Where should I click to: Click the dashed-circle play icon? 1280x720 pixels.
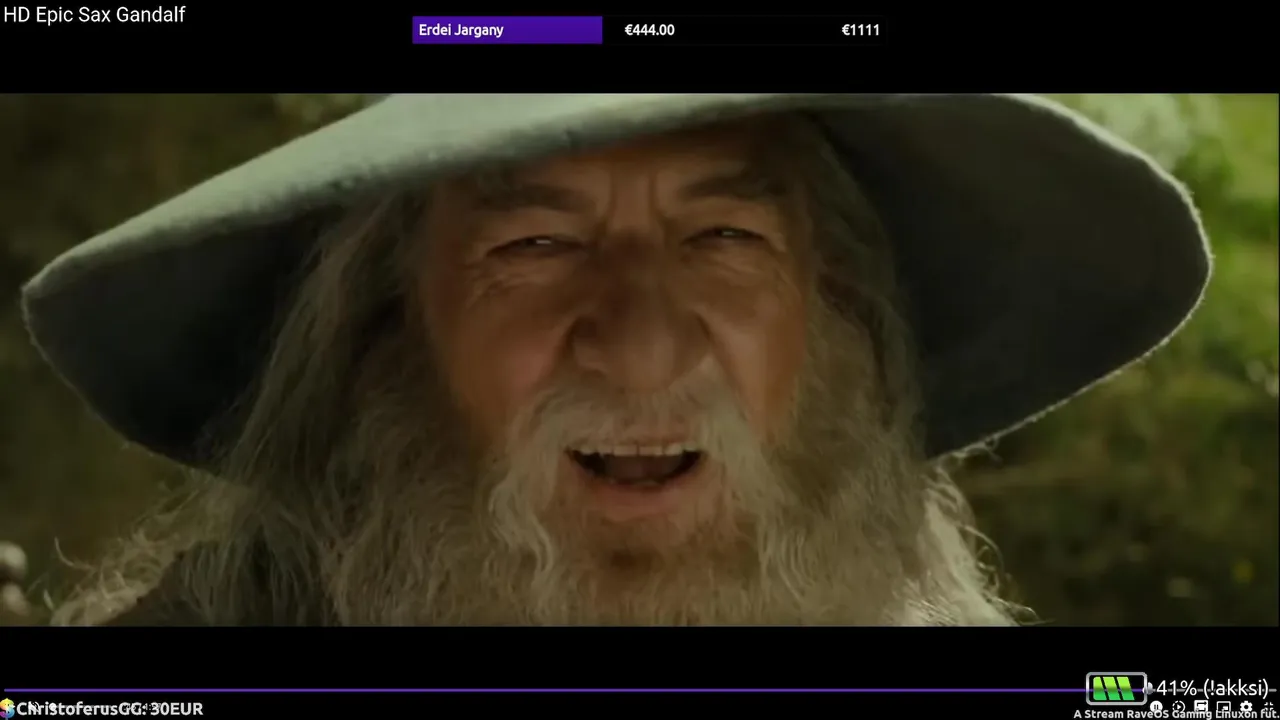(1179, 708)
